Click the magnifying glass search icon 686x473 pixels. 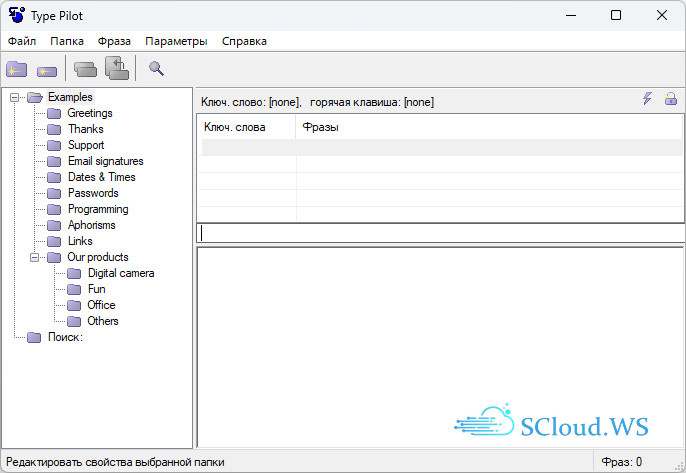tap(156, 69)
